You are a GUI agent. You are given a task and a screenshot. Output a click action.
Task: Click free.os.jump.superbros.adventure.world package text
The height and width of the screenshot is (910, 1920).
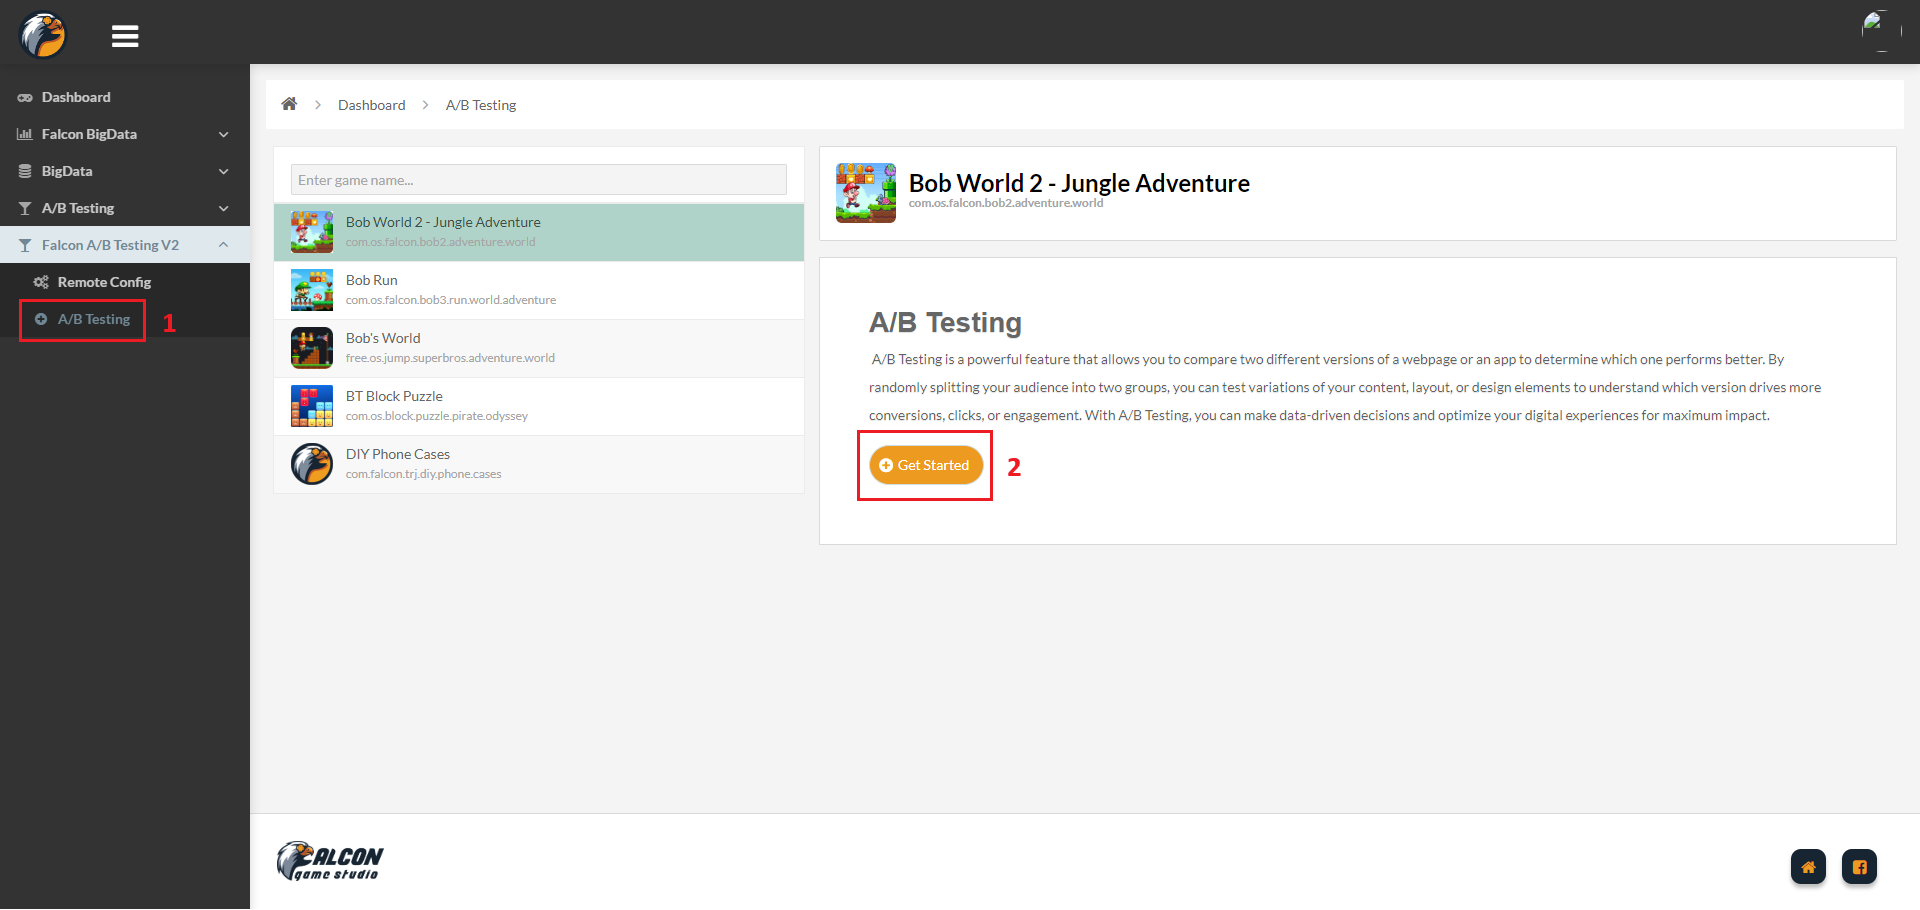point(450,358)
